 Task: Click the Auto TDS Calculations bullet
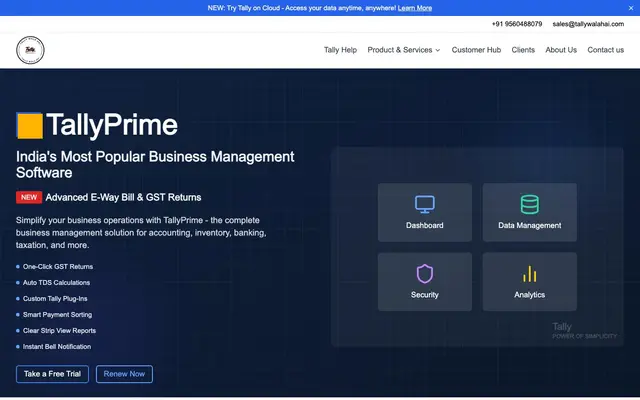[x=56, y=282]
